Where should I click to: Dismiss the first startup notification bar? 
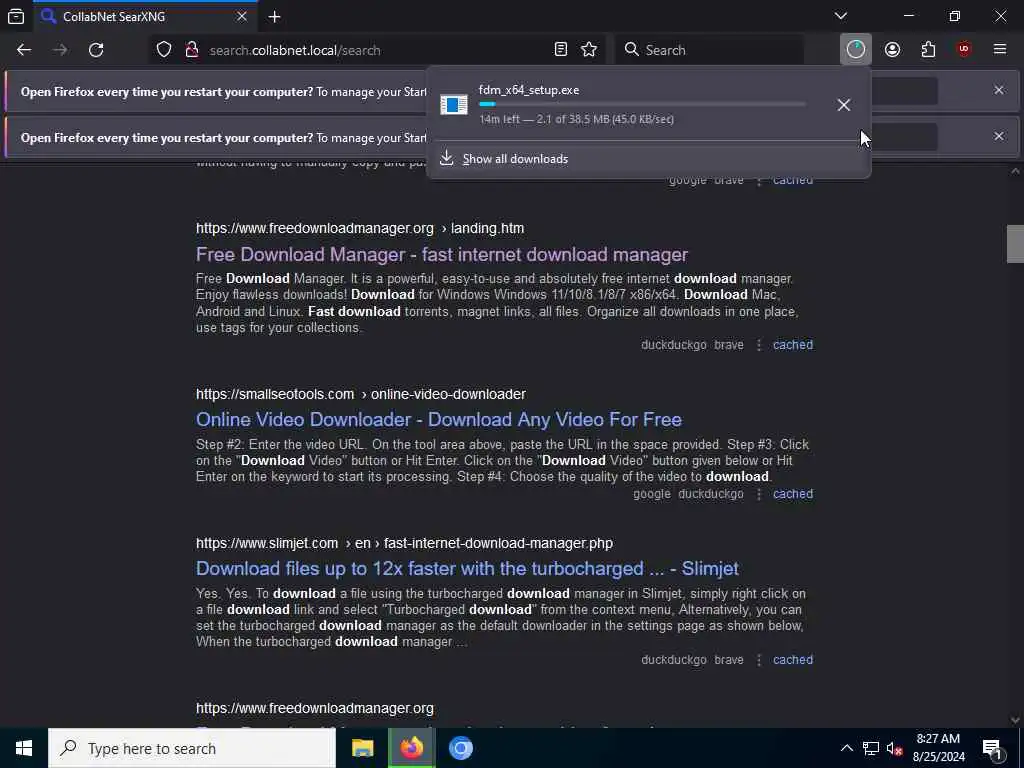(999, 90)
